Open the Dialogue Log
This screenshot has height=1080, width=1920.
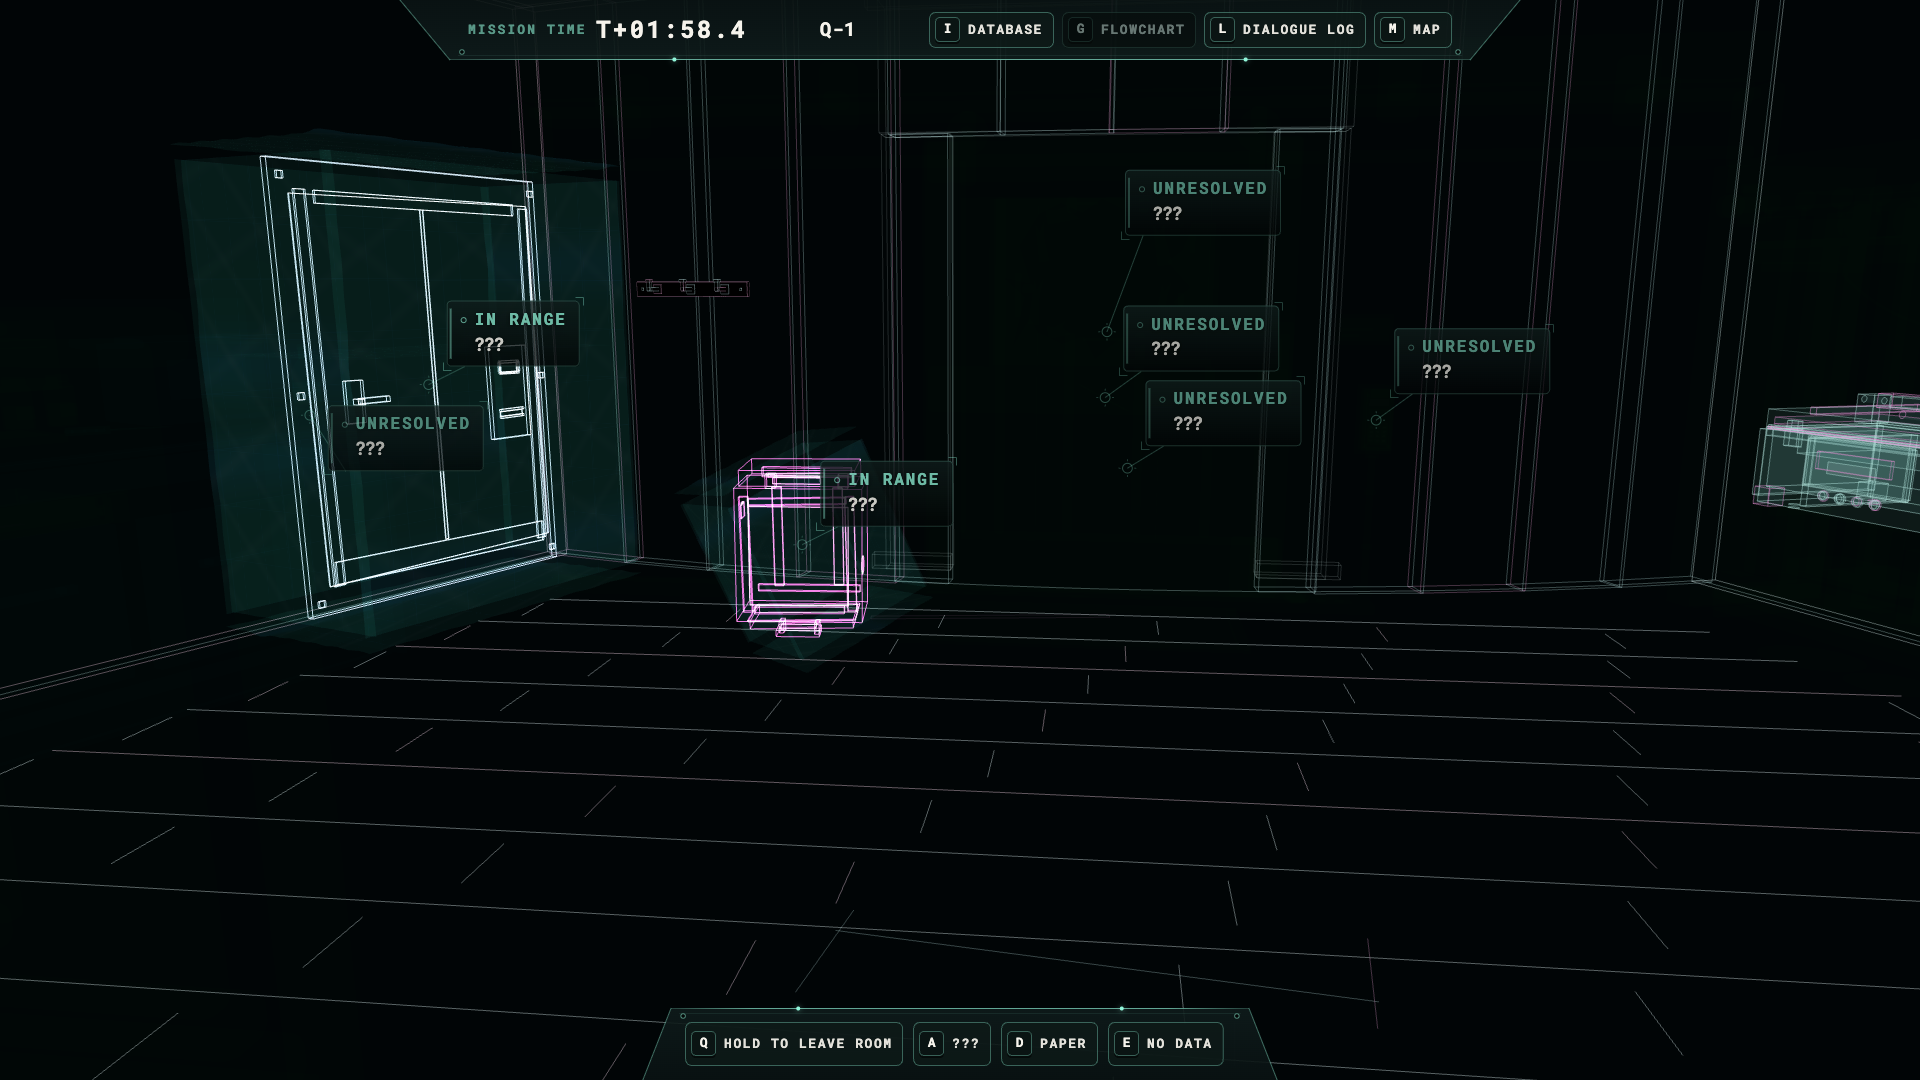[1284, 30]
